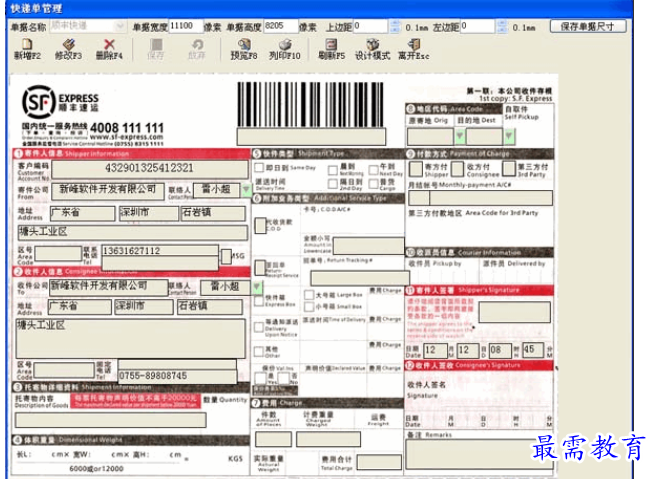Image resolution: width=654 pixels, height=479 pixels.
Task: Click the shipper city field 深圳市
Action: point(148,213)
